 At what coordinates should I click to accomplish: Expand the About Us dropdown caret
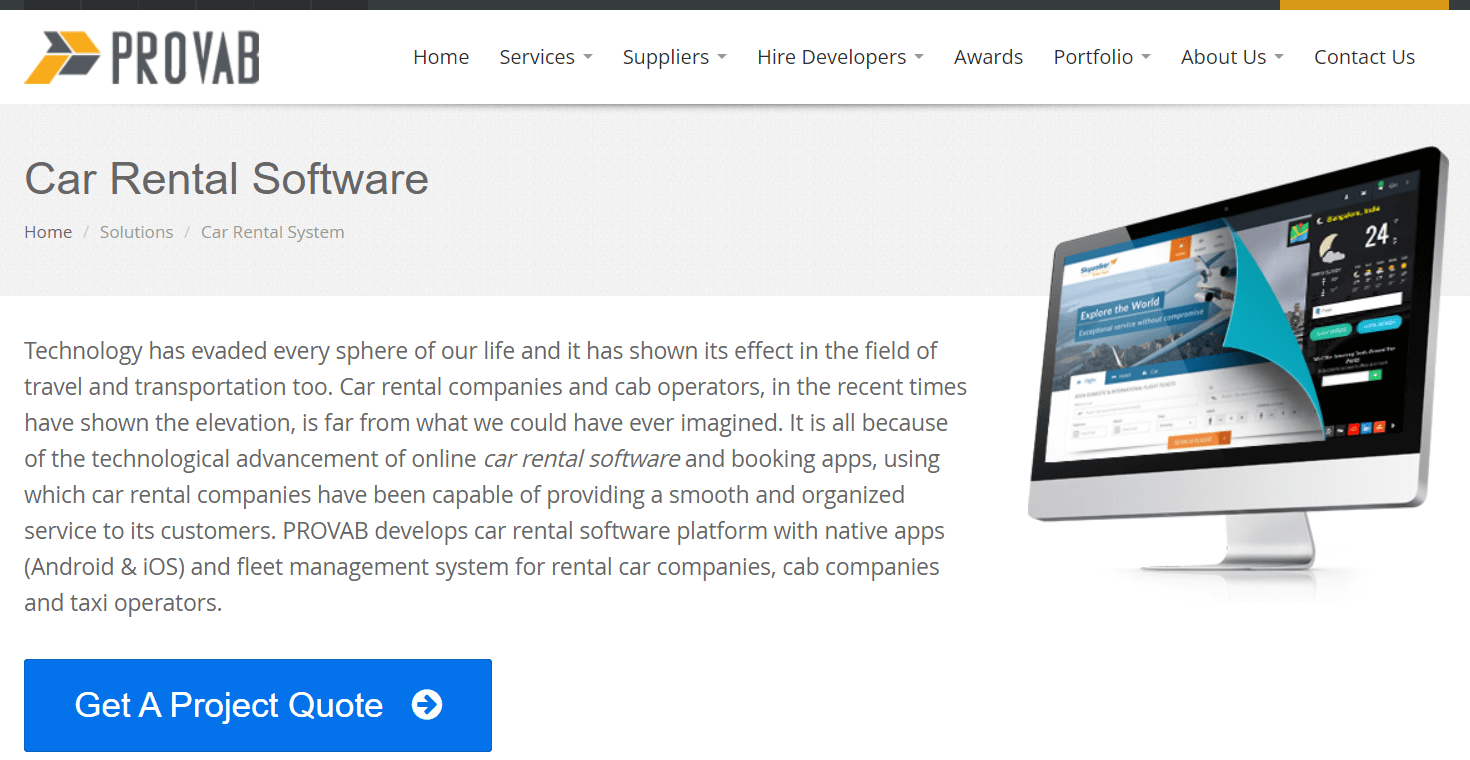pos(1279,57)
